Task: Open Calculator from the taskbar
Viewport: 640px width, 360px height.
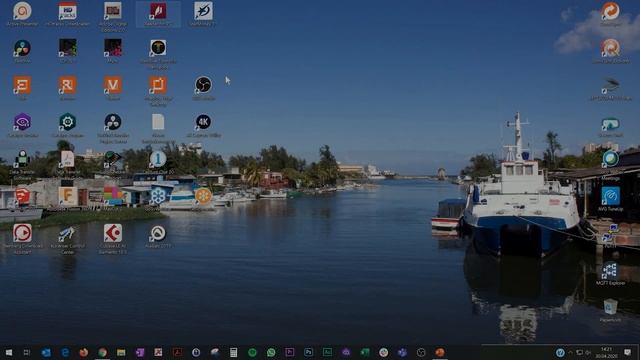Action: [x=233, y=352]
